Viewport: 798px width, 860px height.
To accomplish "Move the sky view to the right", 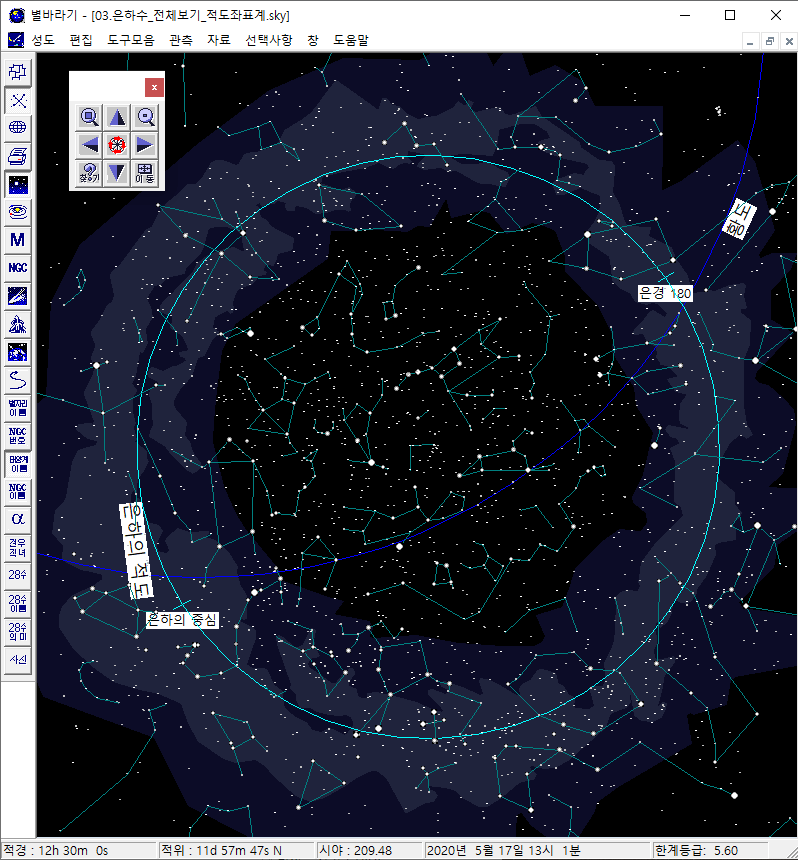I will [145, 145].
